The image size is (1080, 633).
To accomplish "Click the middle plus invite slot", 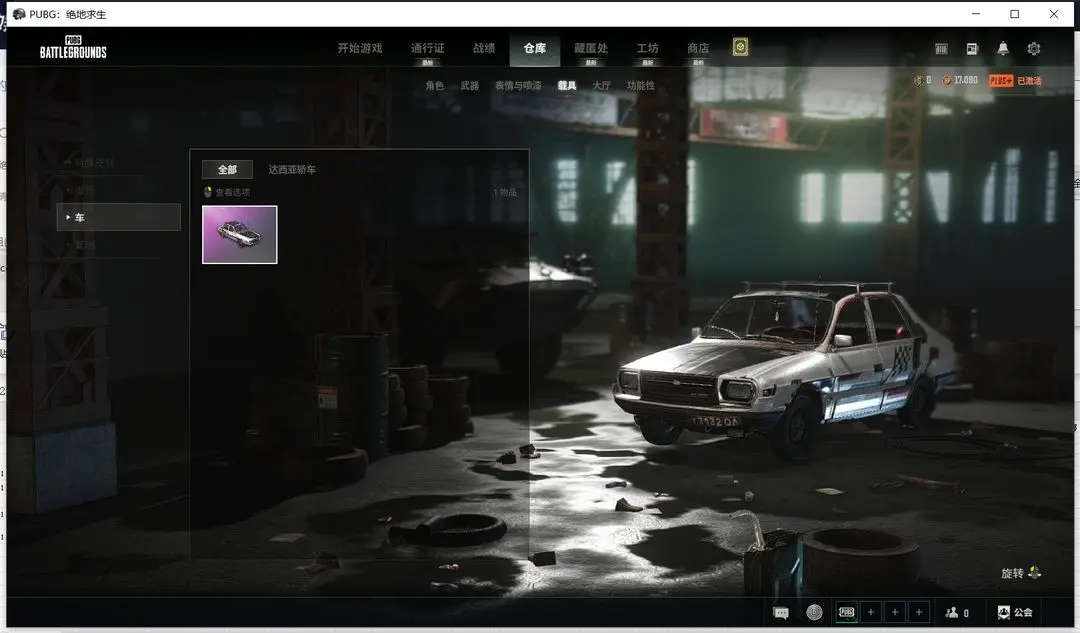I will [895, 612].
